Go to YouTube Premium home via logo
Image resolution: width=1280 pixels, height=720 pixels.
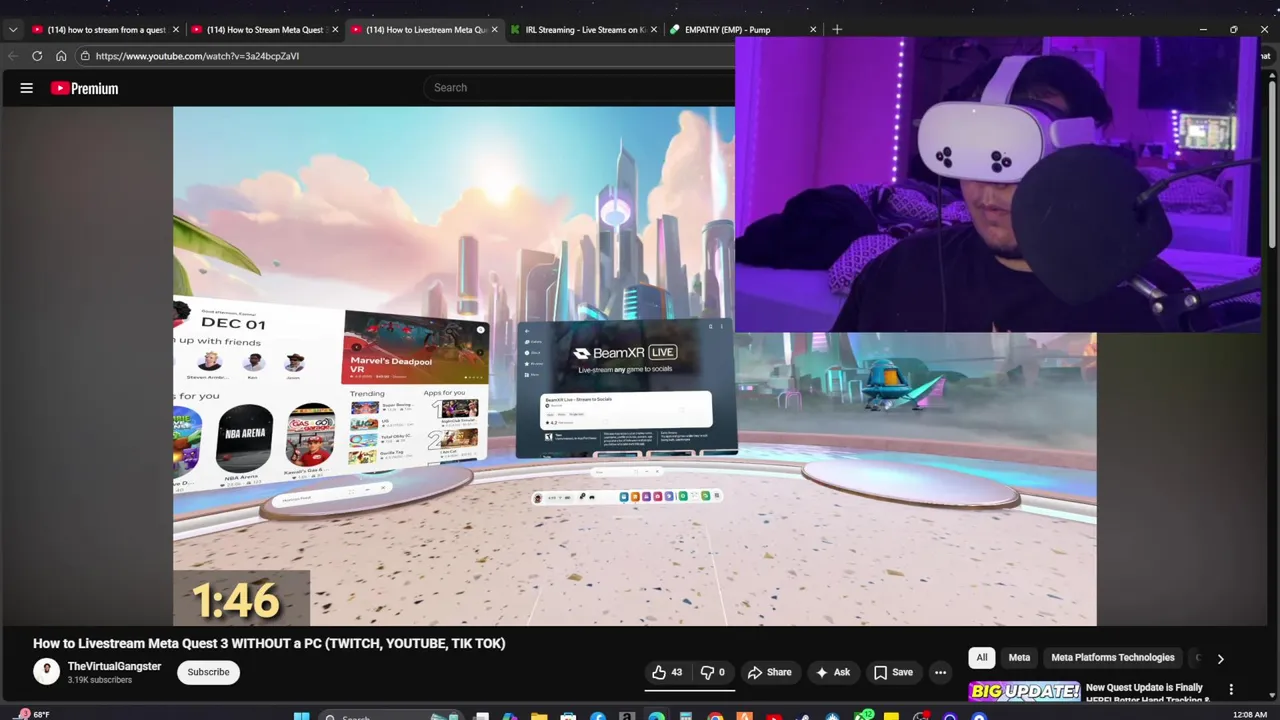[x=85, y=88]
